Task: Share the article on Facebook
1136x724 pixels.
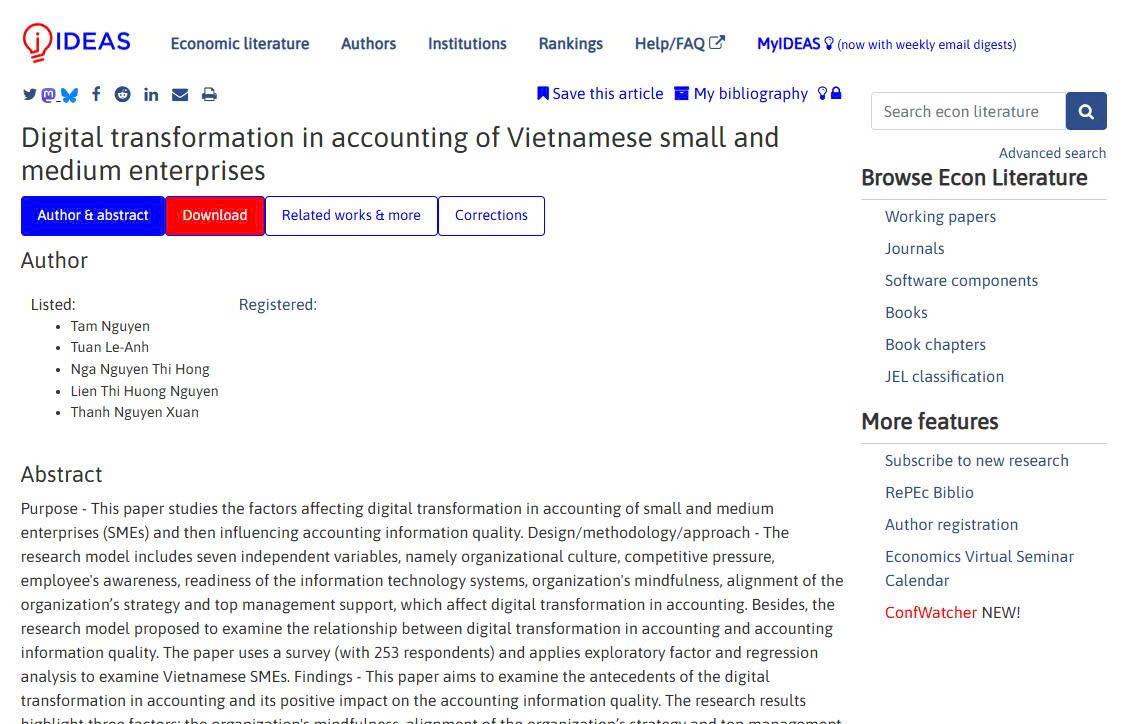Action: [x=96, y=93]
